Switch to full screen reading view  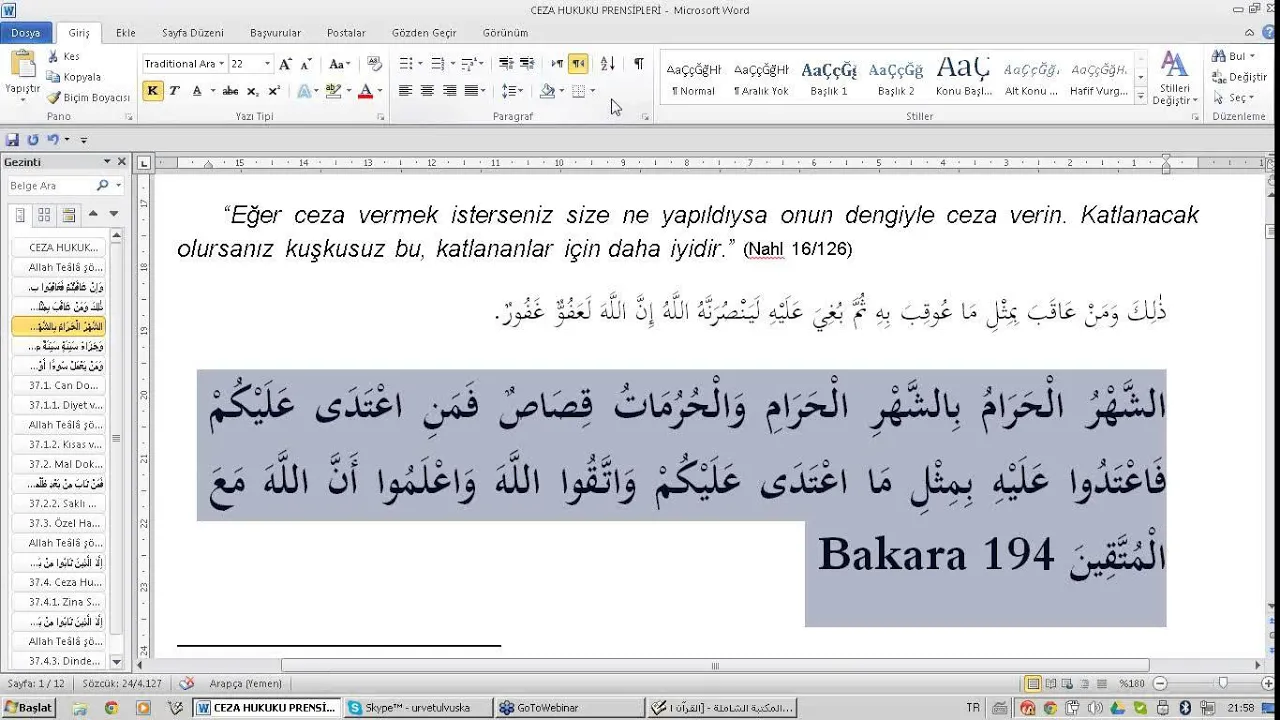coord(1052,684)
